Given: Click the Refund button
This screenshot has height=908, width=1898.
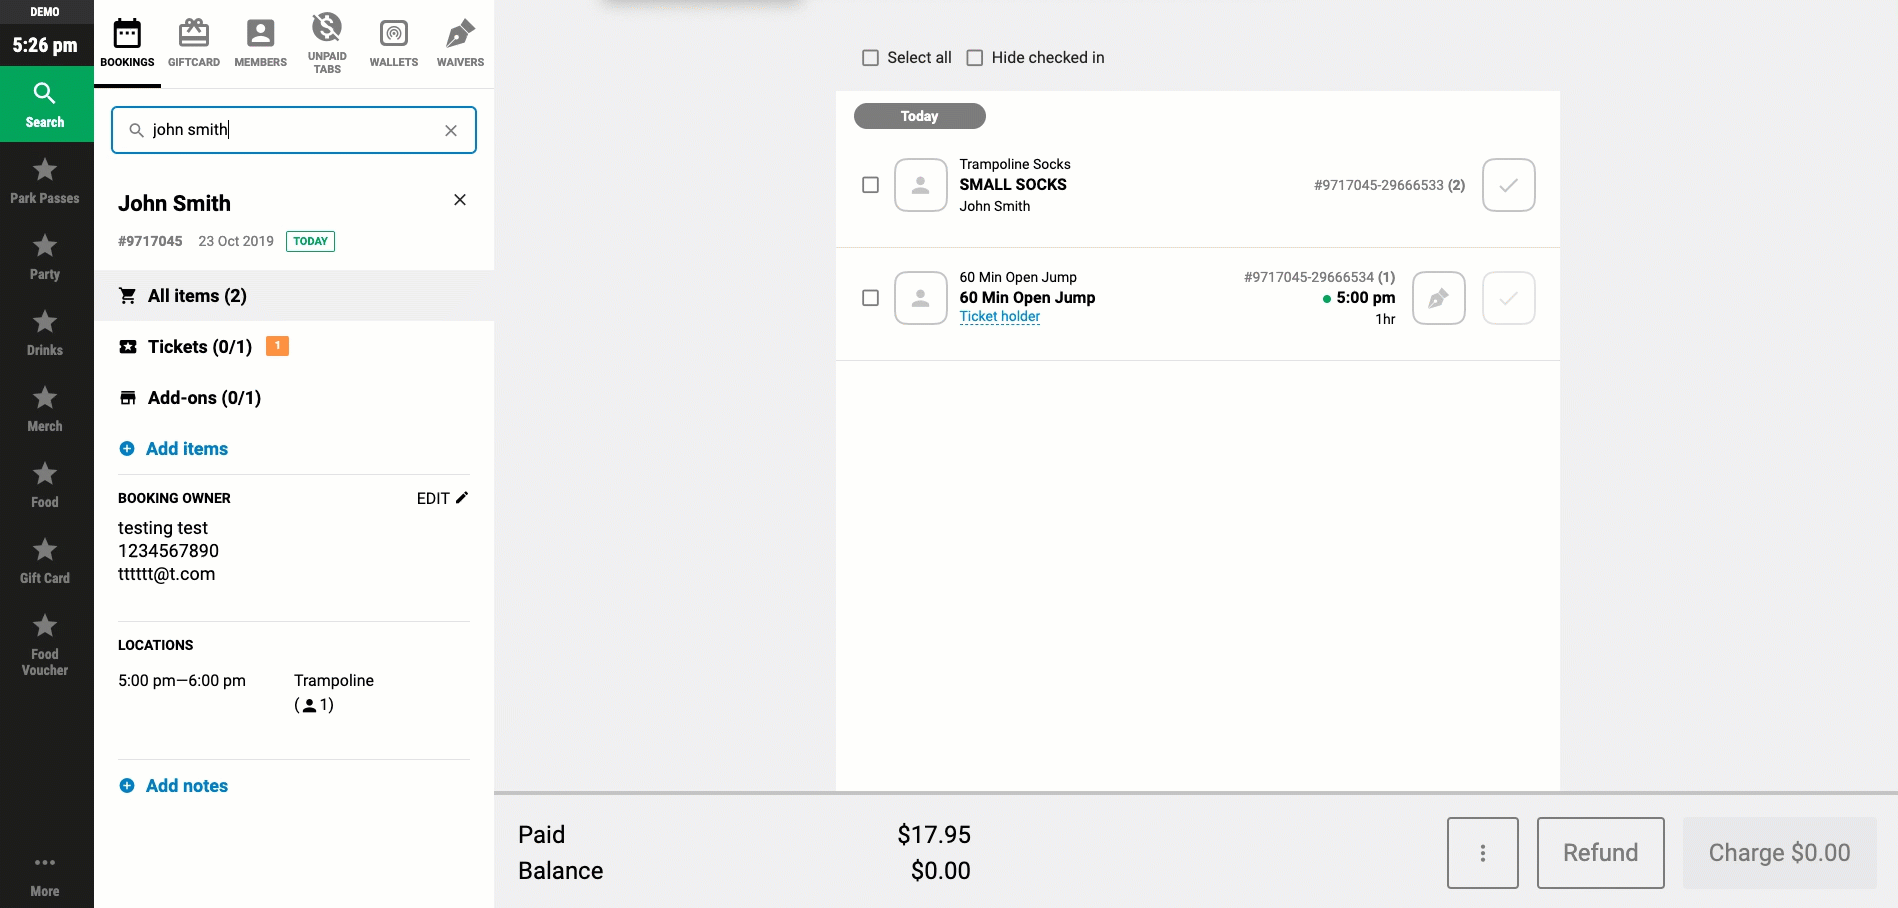Looking at the screenshot, I should pyautogui.click(x=1601, y=853).
